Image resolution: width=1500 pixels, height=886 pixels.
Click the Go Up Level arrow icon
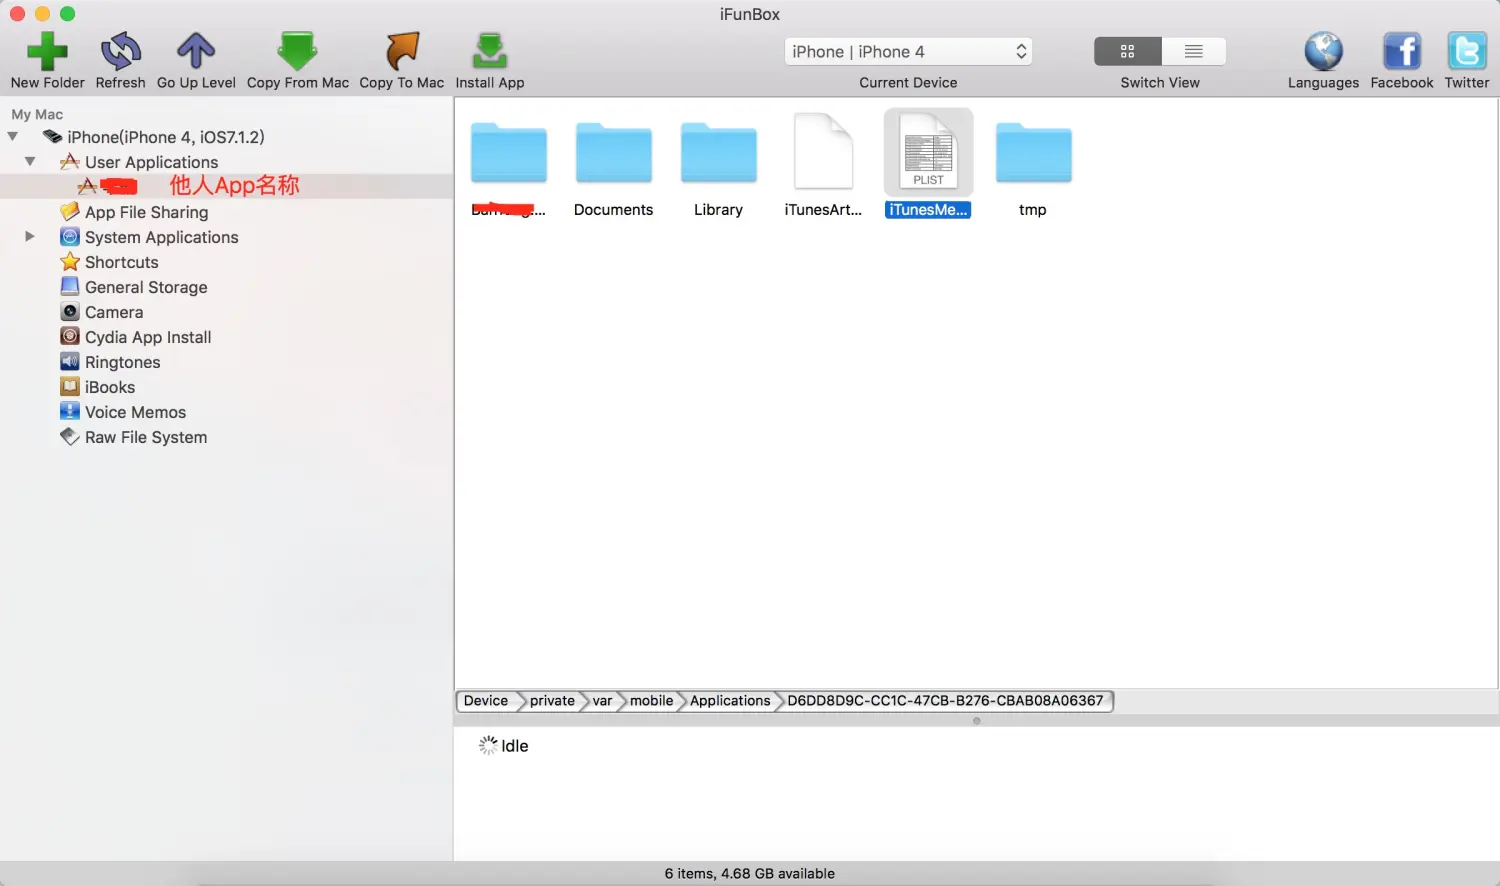[x=196, y=51]
